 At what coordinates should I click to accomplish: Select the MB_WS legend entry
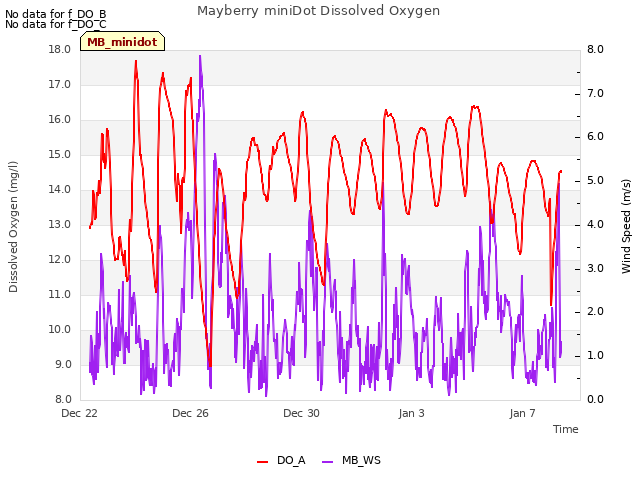[351, 461]
